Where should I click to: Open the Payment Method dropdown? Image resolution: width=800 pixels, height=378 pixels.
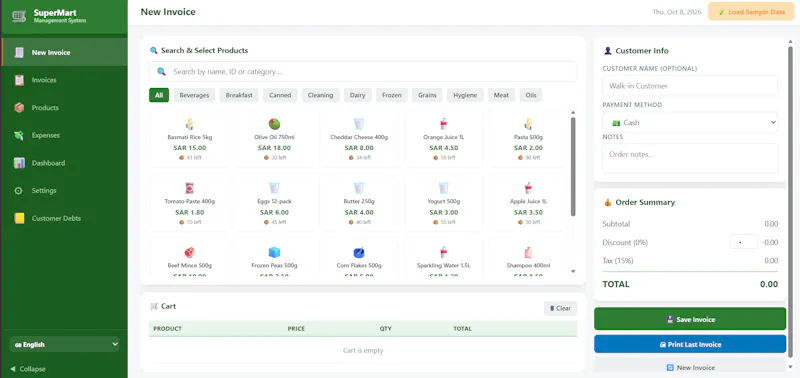(690, 122)
